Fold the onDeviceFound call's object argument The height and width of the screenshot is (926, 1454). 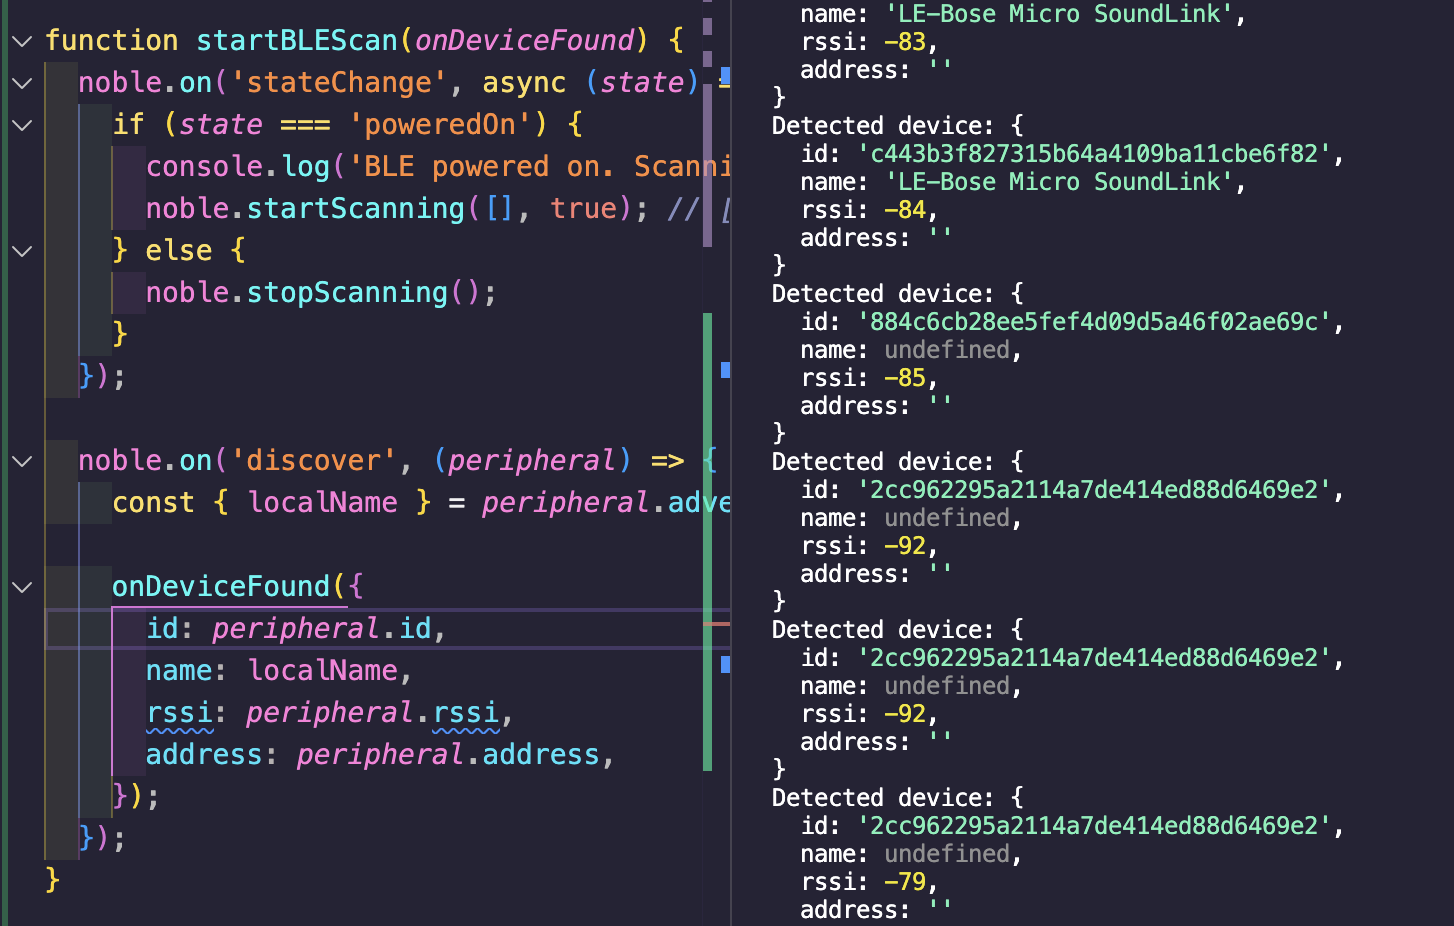(22, 587)
